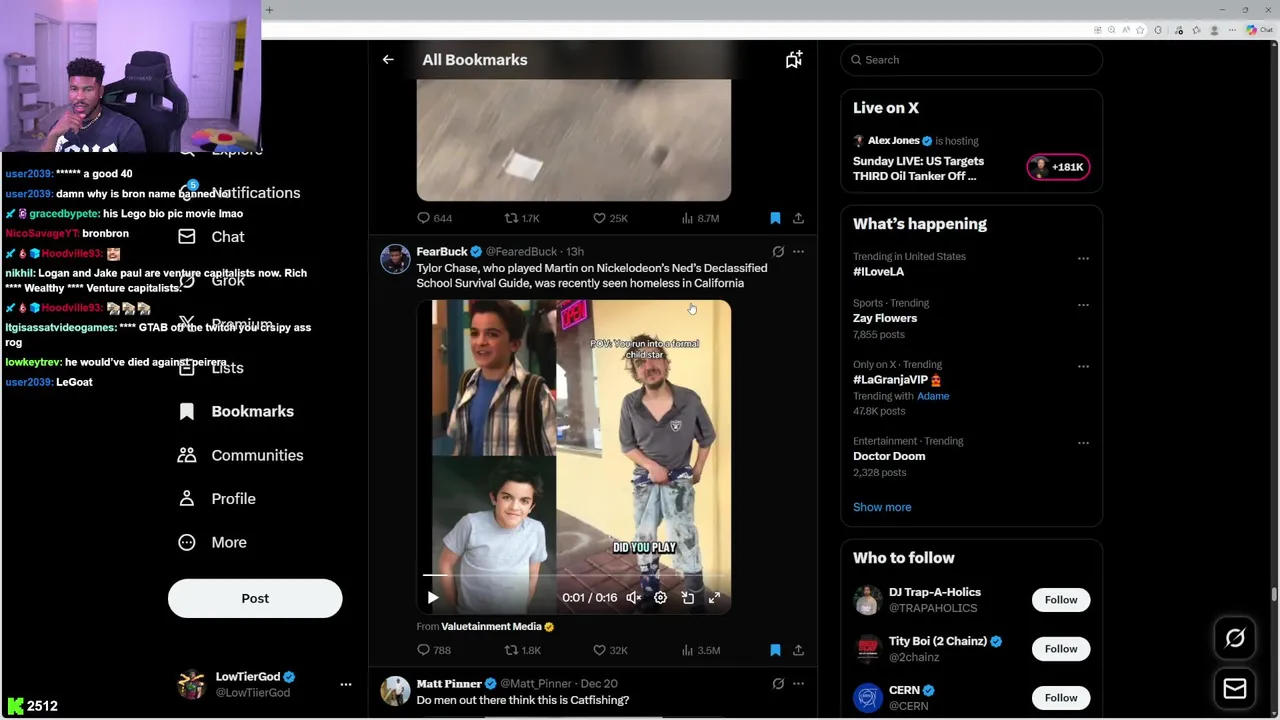This screenshot has height=720, width=1280.
Task: Open Communities in the sidebar
Action: pyautogui.click(x=241, y=455)
